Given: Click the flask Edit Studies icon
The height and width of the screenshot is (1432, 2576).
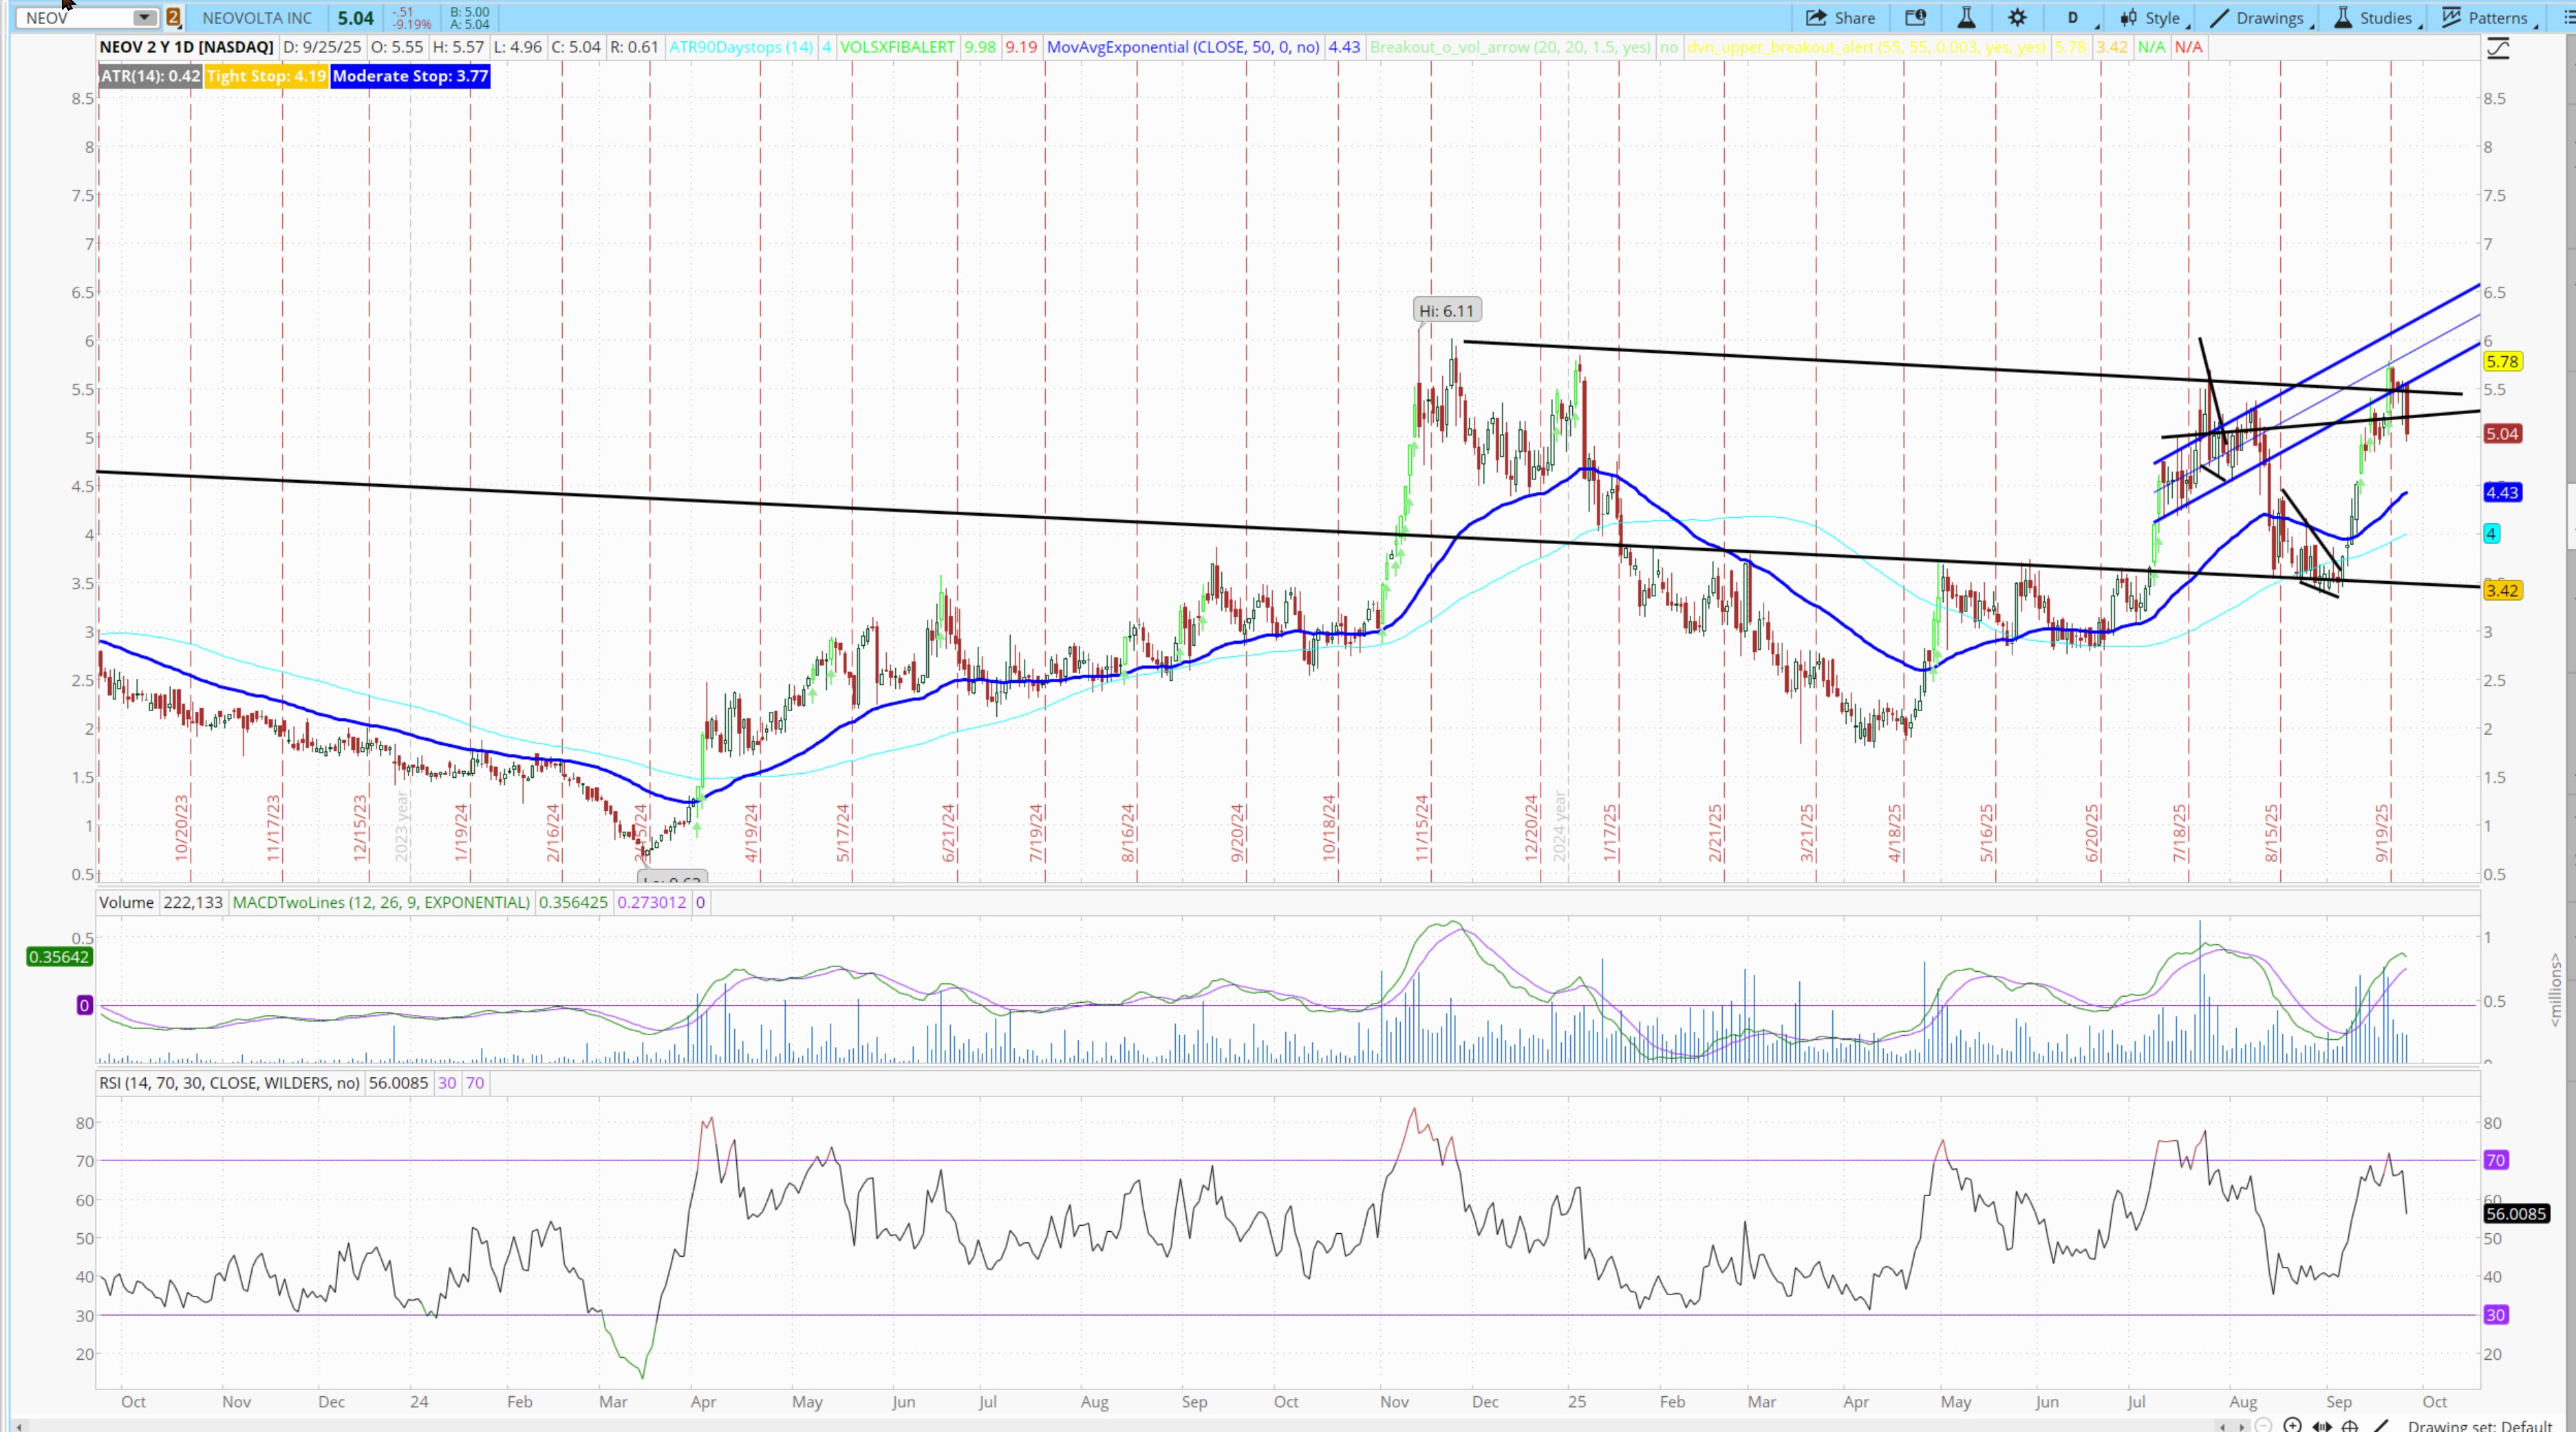Looking at the screenshot, I should click(1966, 18).
